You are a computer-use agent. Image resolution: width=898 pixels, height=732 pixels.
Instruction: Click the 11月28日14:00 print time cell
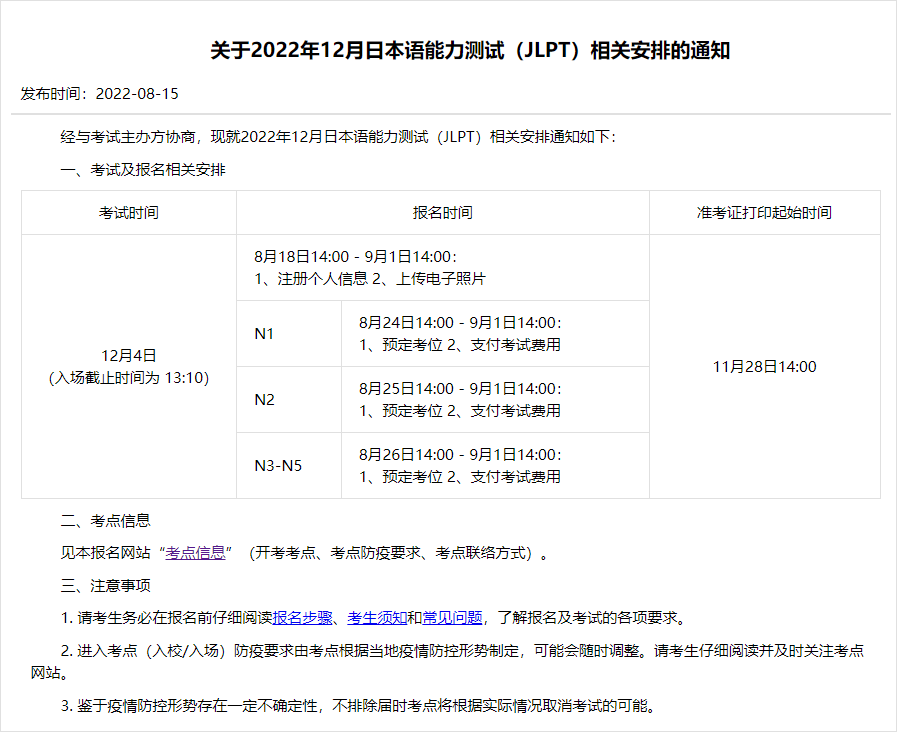pyautogui.click(x=764, y=367)
